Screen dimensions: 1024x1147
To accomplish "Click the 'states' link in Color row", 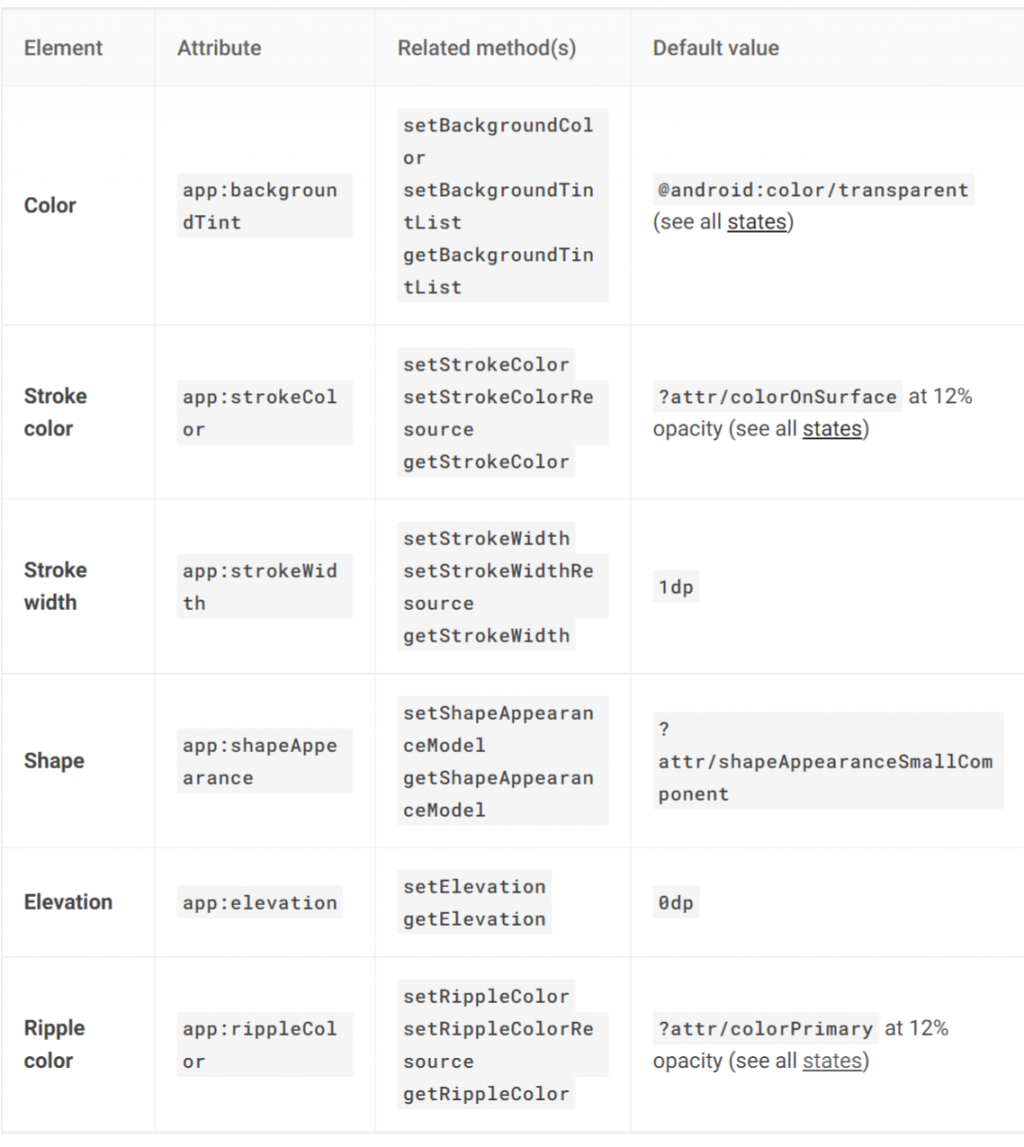I will click(756, 222).
